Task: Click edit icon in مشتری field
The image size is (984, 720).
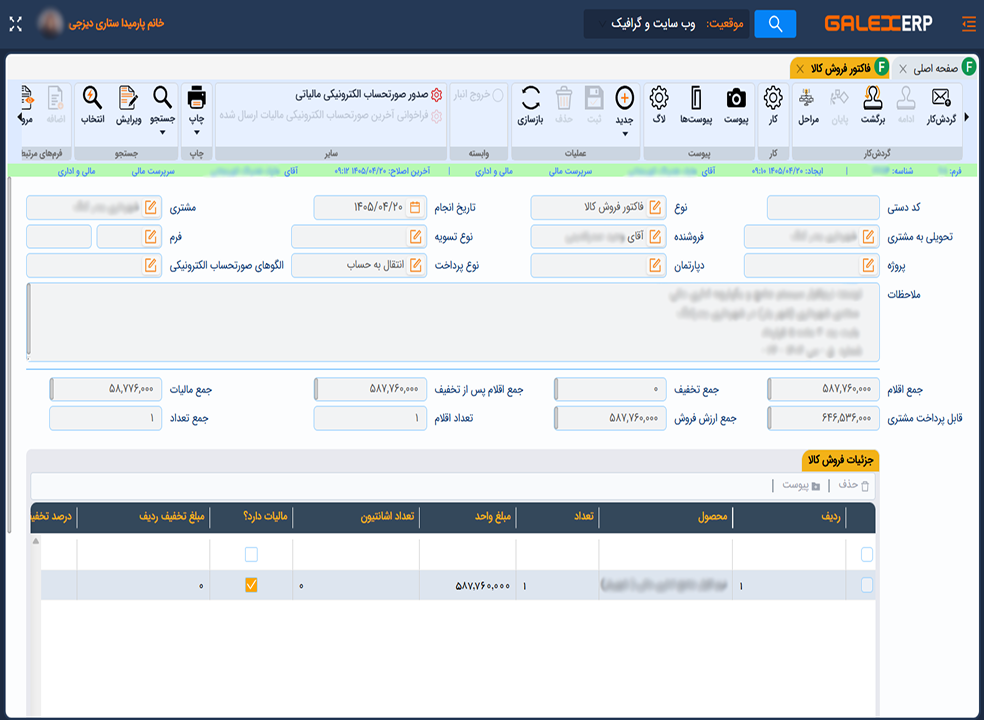Action: click(x=151, y=207)
